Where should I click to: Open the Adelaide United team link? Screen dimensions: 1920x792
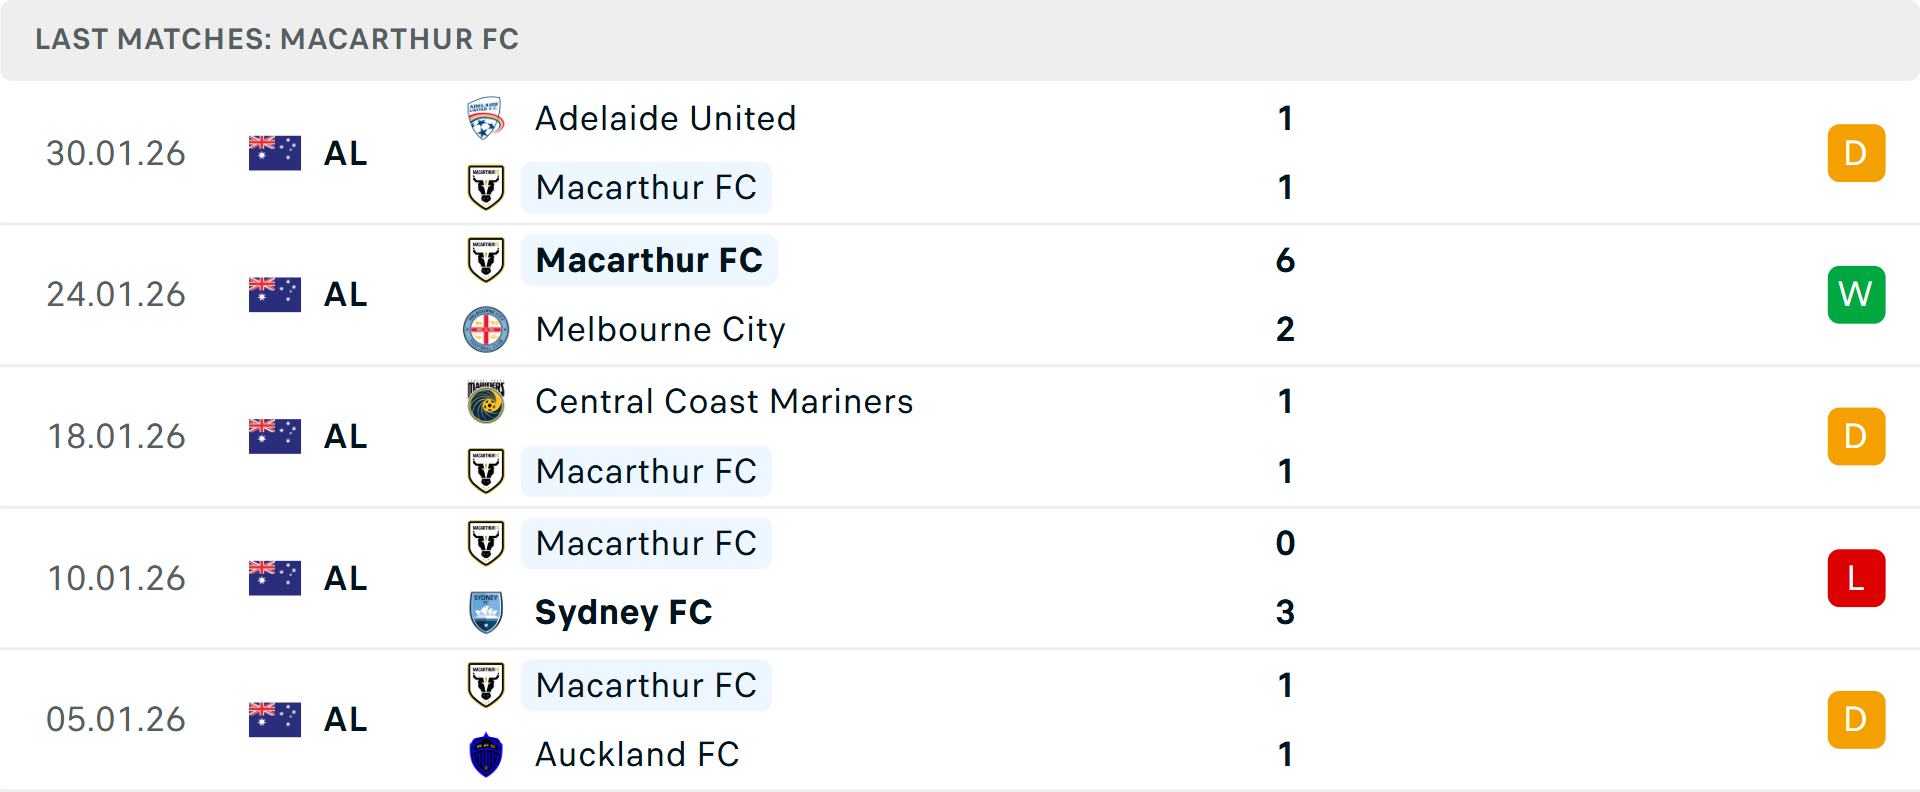[x=665, y=118]
